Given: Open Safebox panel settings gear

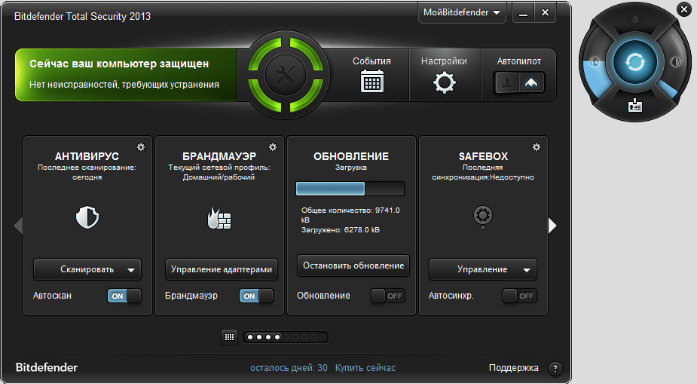Looking at the screenshot, I should 537,147.
